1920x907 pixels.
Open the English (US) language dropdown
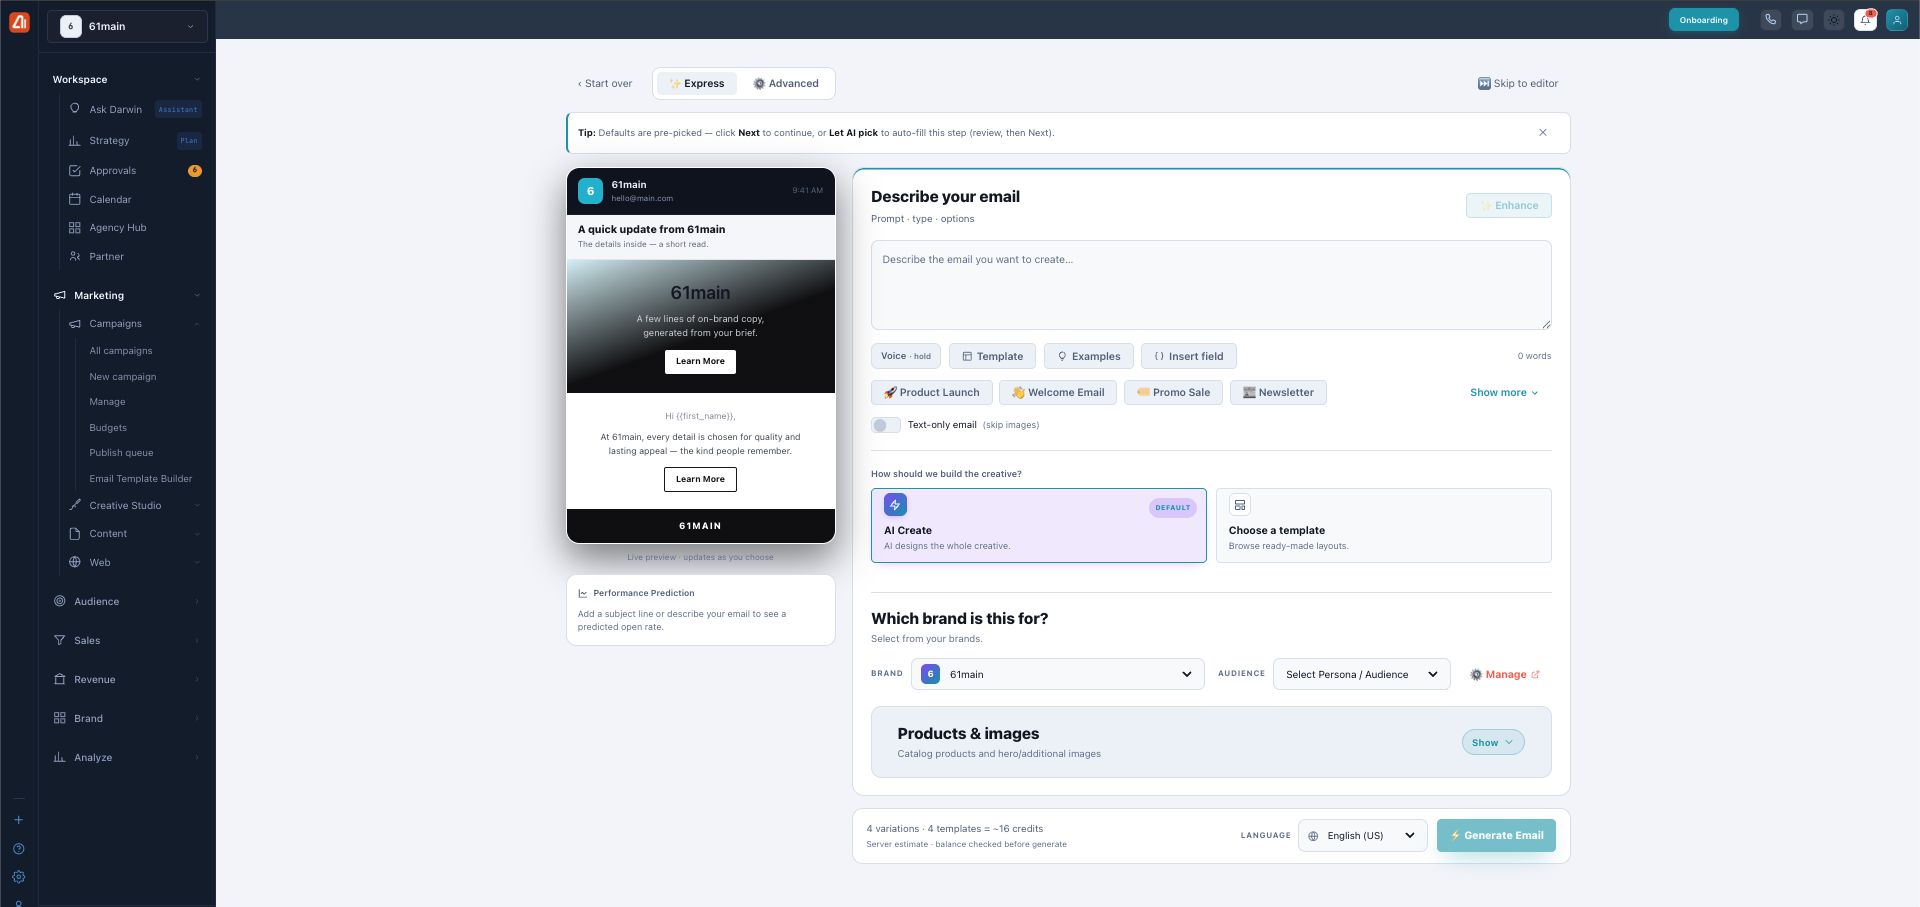pyautogui.click(x=1363, y=836)
